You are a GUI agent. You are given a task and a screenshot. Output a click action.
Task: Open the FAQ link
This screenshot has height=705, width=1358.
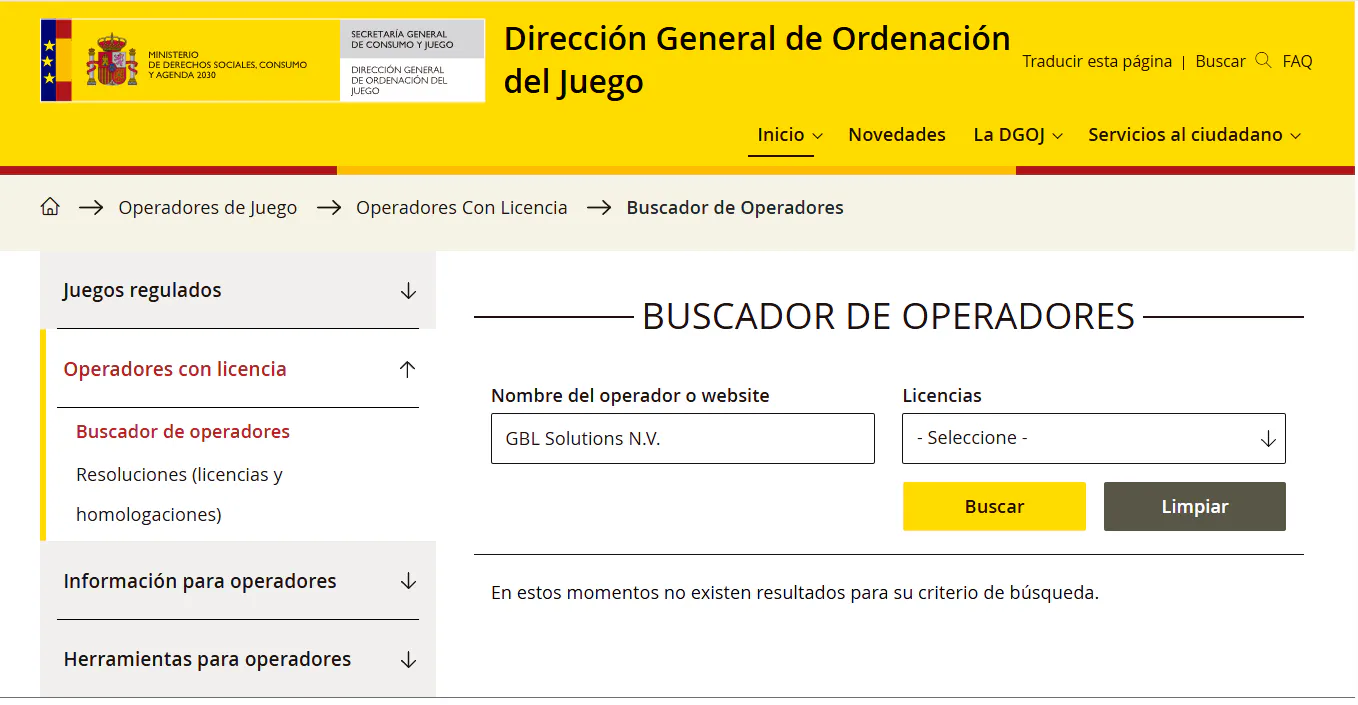[1297, 61]
